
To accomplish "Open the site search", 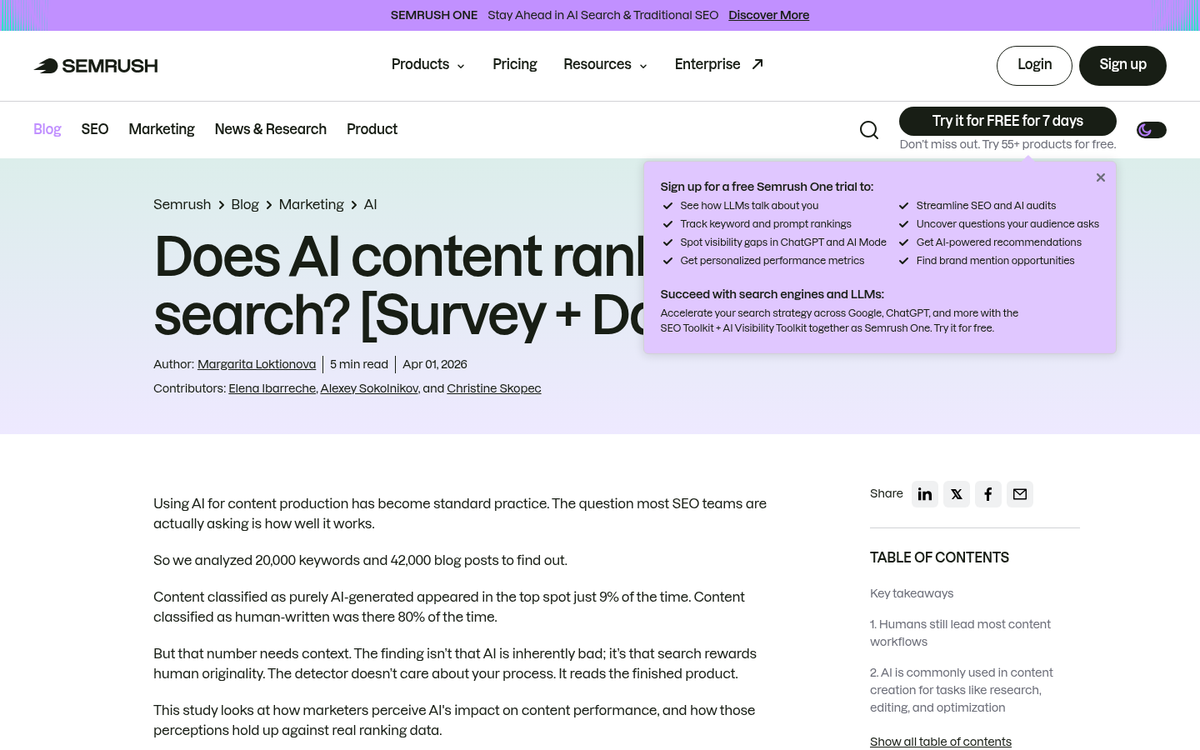I will [x=868, y=130].
